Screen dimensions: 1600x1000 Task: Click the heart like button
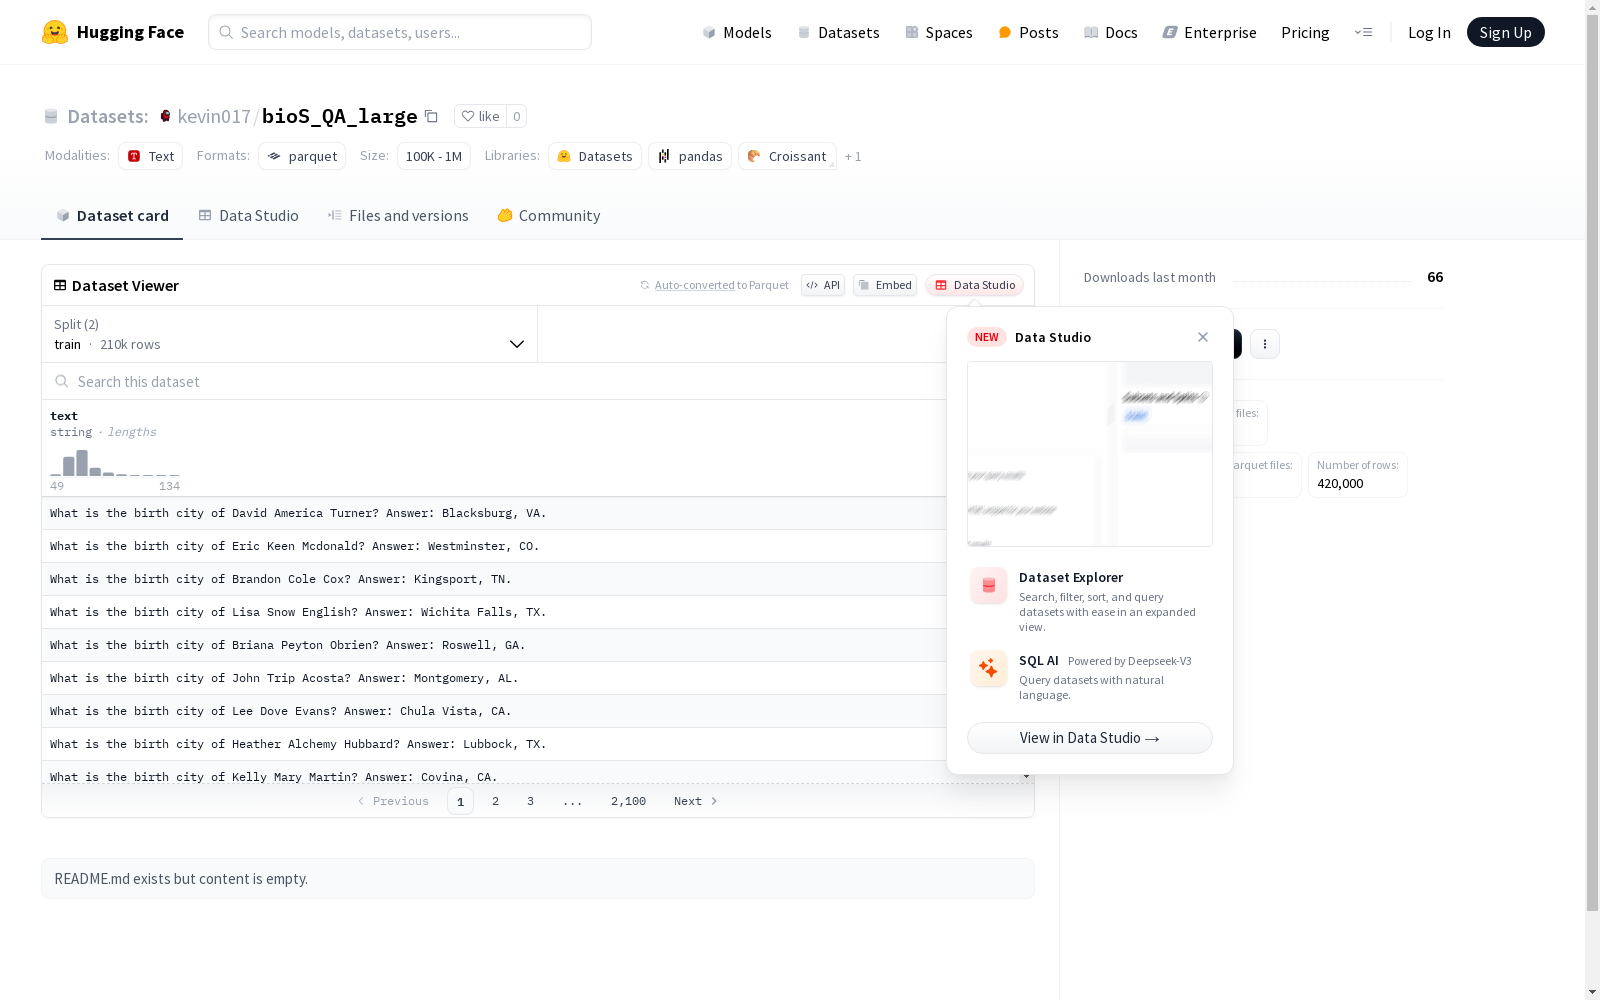(x=480, y=116)
